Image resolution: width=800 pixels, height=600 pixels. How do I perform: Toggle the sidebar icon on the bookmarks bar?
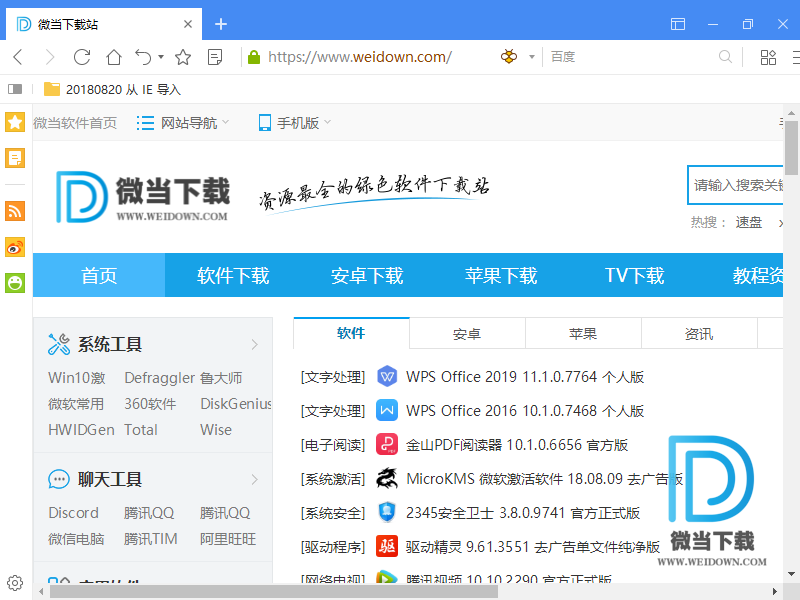pyautogui.click(x=15, y=89)
